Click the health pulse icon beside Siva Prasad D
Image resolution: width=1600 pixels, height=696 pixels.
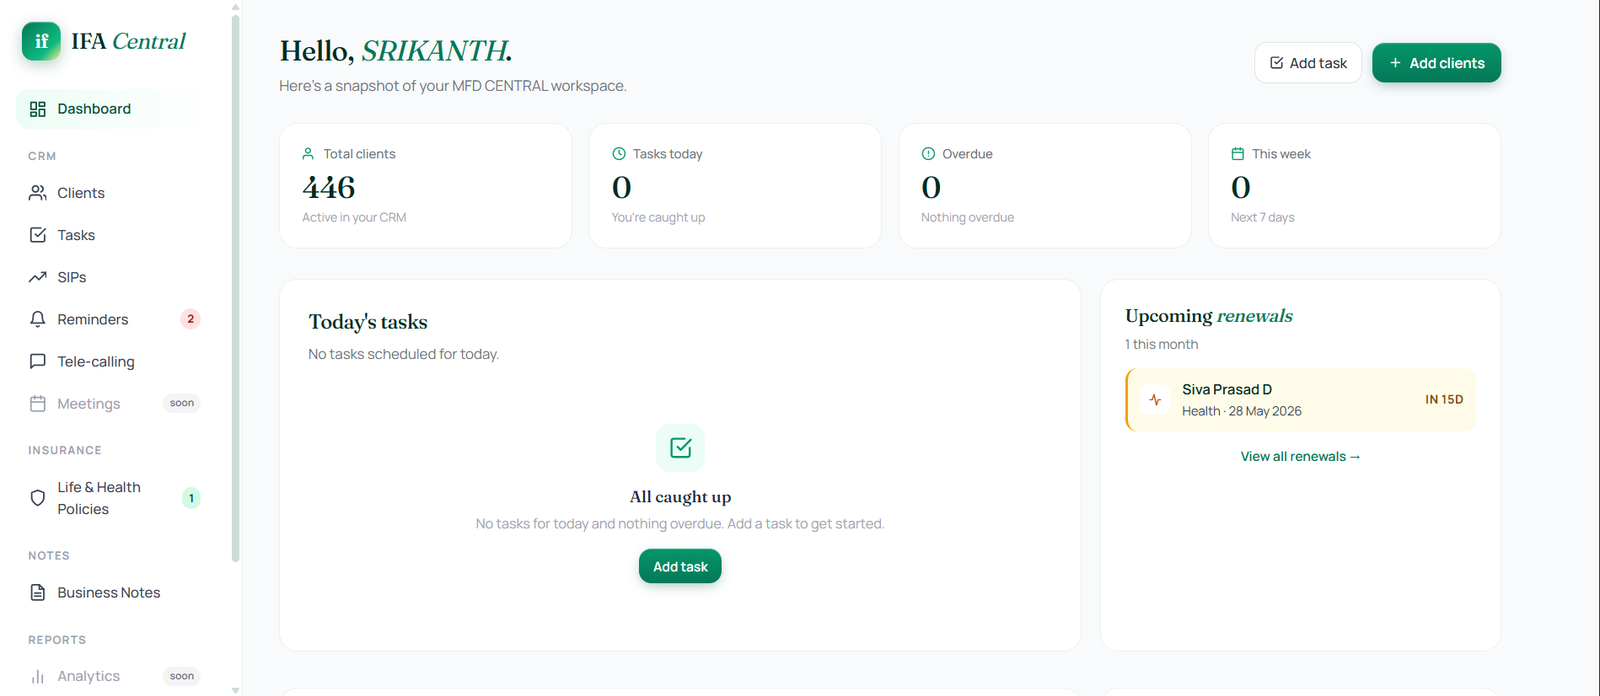[1155, 400]
